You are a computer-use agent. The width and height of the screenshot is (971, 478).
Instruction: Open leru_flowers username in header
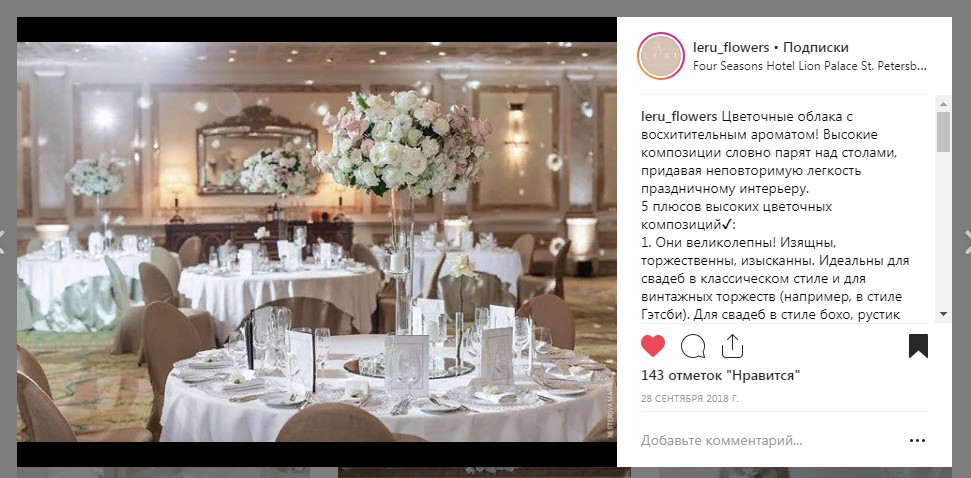[731, 48]
